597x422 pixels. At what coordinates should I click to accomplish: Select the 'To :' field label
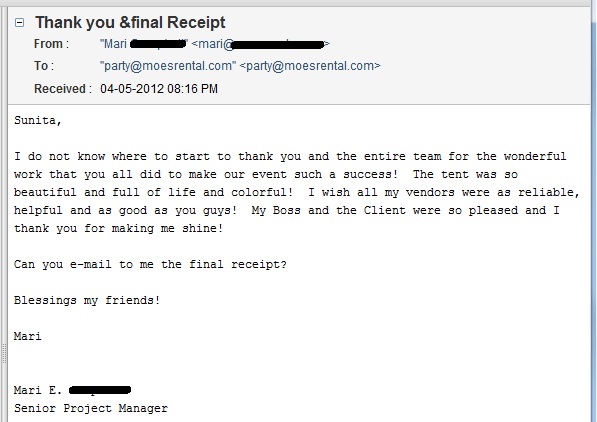point(44,66)
